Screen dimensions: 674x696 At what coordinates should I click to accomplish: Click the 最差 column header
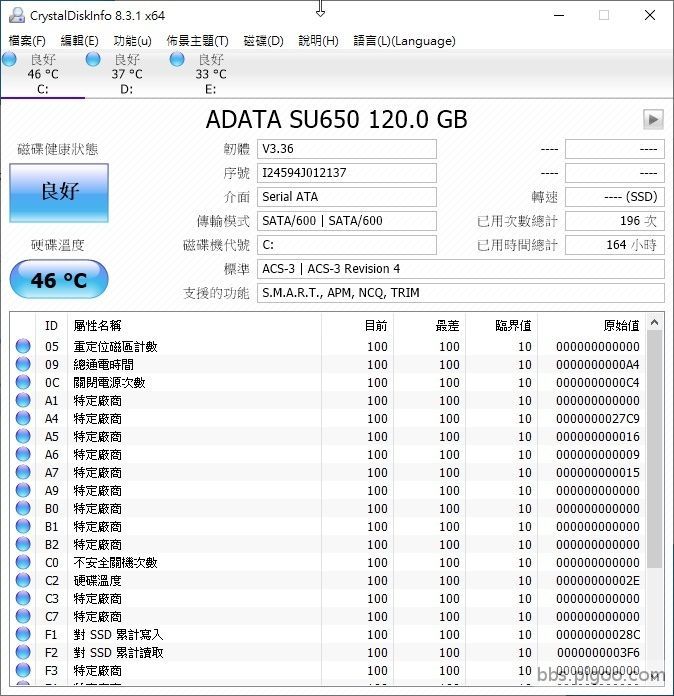(x=429, y=325)
